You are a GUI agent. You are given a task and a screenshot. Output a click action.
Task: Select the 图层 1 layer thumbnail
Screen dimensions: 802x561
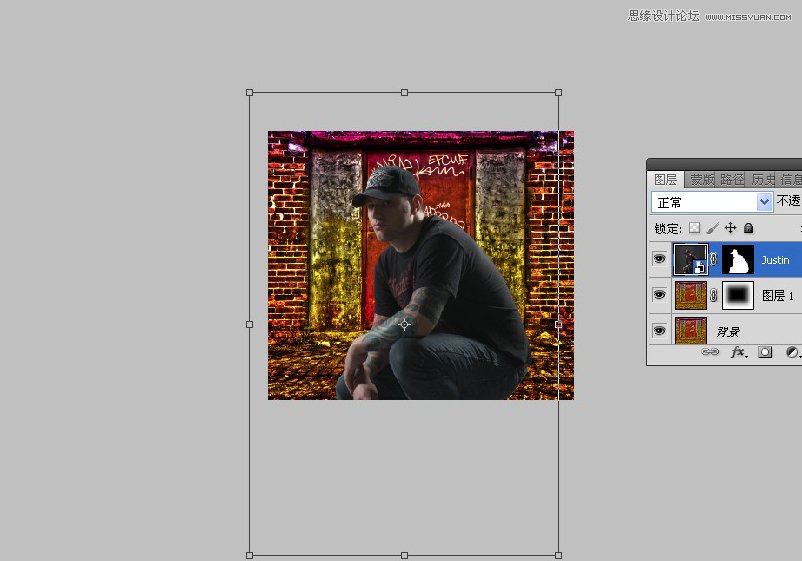[690, 296]
